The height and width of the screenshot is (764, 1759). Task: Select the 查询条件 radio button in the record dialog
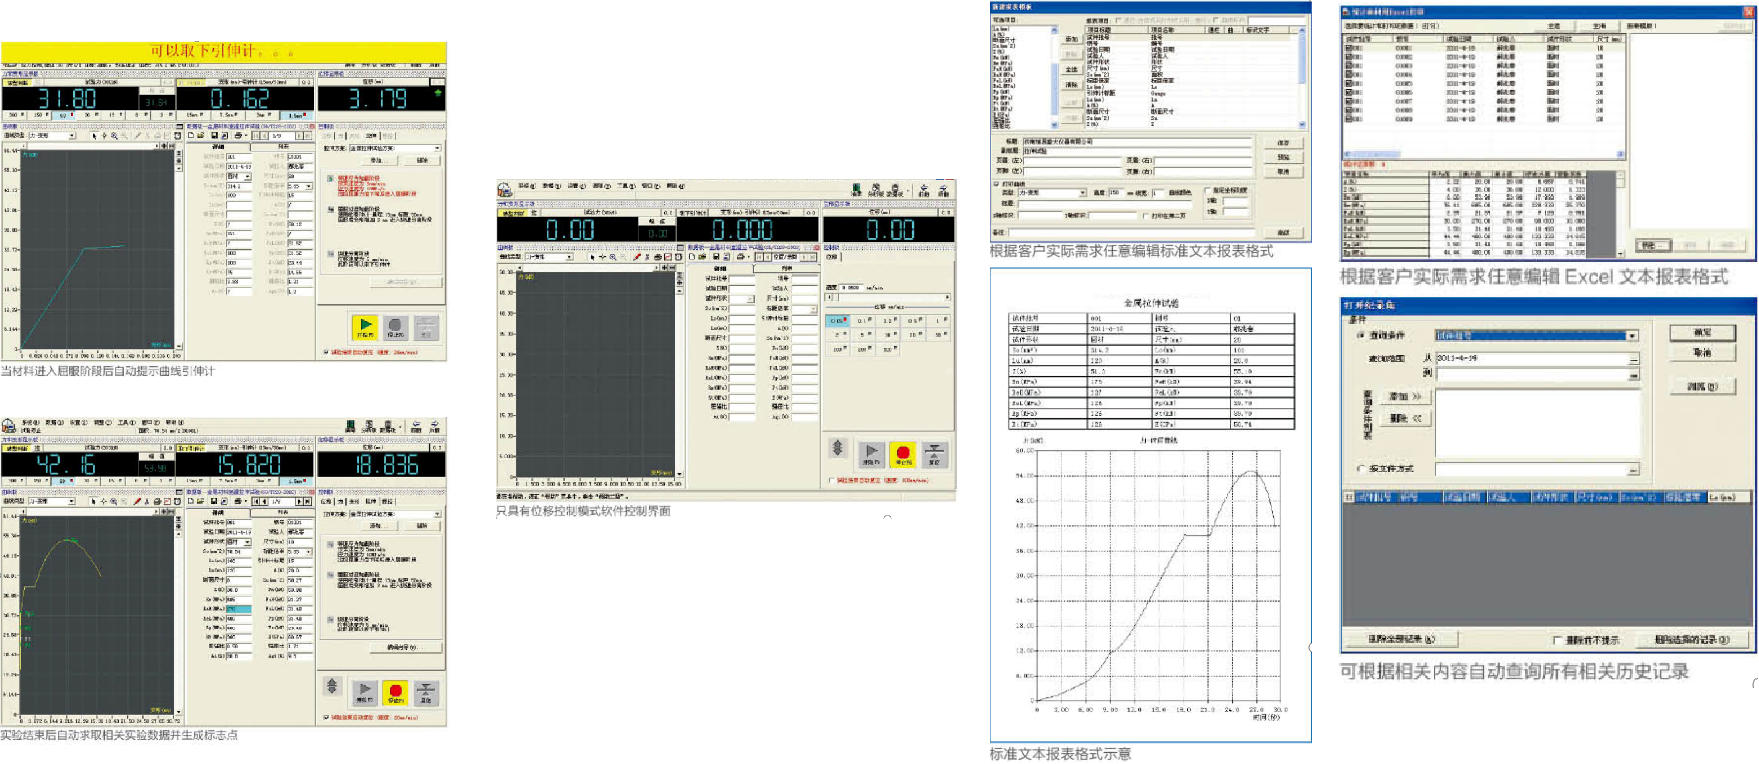(1361, 335)
